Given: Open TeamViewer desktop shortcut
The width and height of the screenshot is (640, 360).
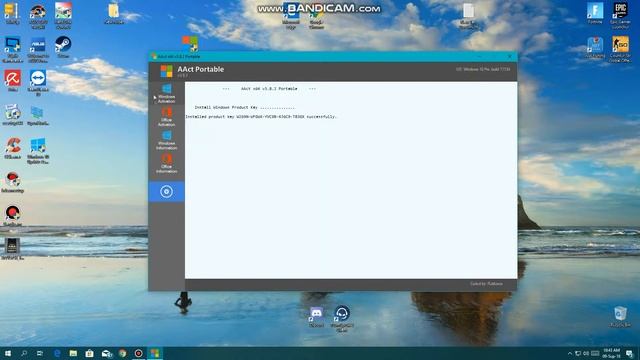Looking at the screenshot, I should click(38, 83).
